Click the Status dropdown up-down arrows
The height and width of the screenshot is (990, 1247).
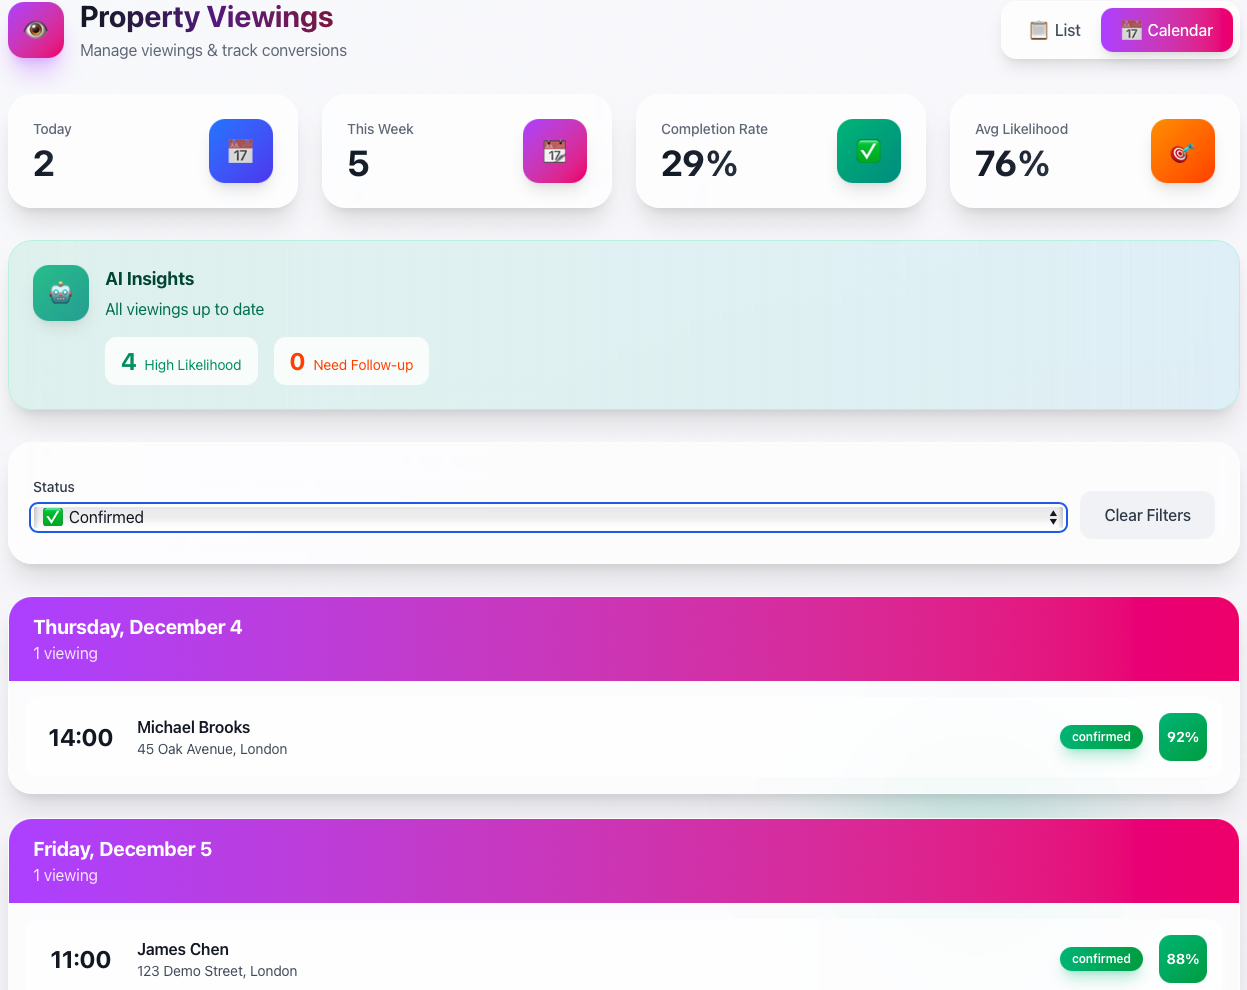(x=1053, y=517)
